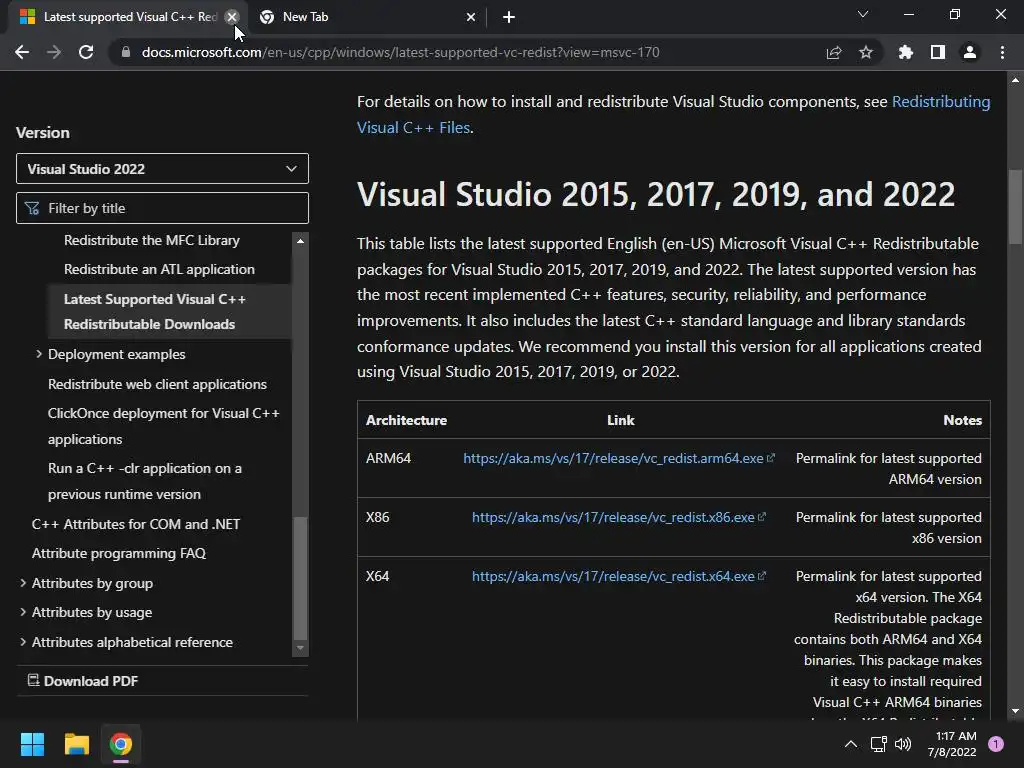Open the clock showing 1:17 AM
The width and height of the screenshot is (1024, 768).
click(952, 744)
